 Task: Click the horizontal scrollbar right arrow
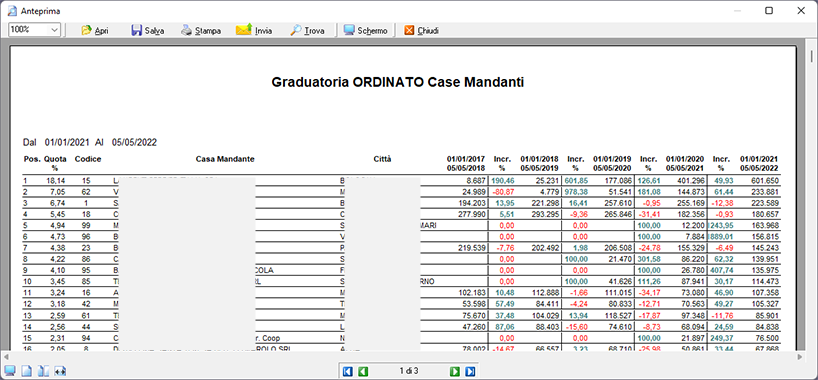click(x=801, y=357)
